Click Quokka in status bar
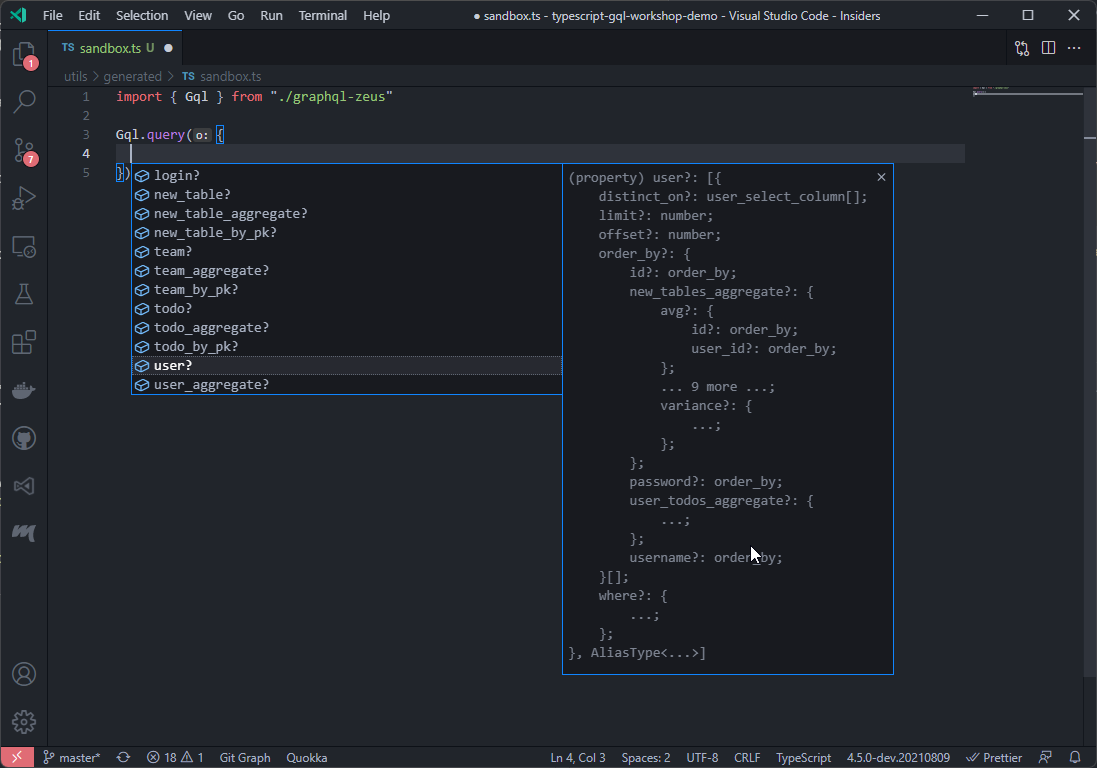The image size is (1097, 768). 306,758
